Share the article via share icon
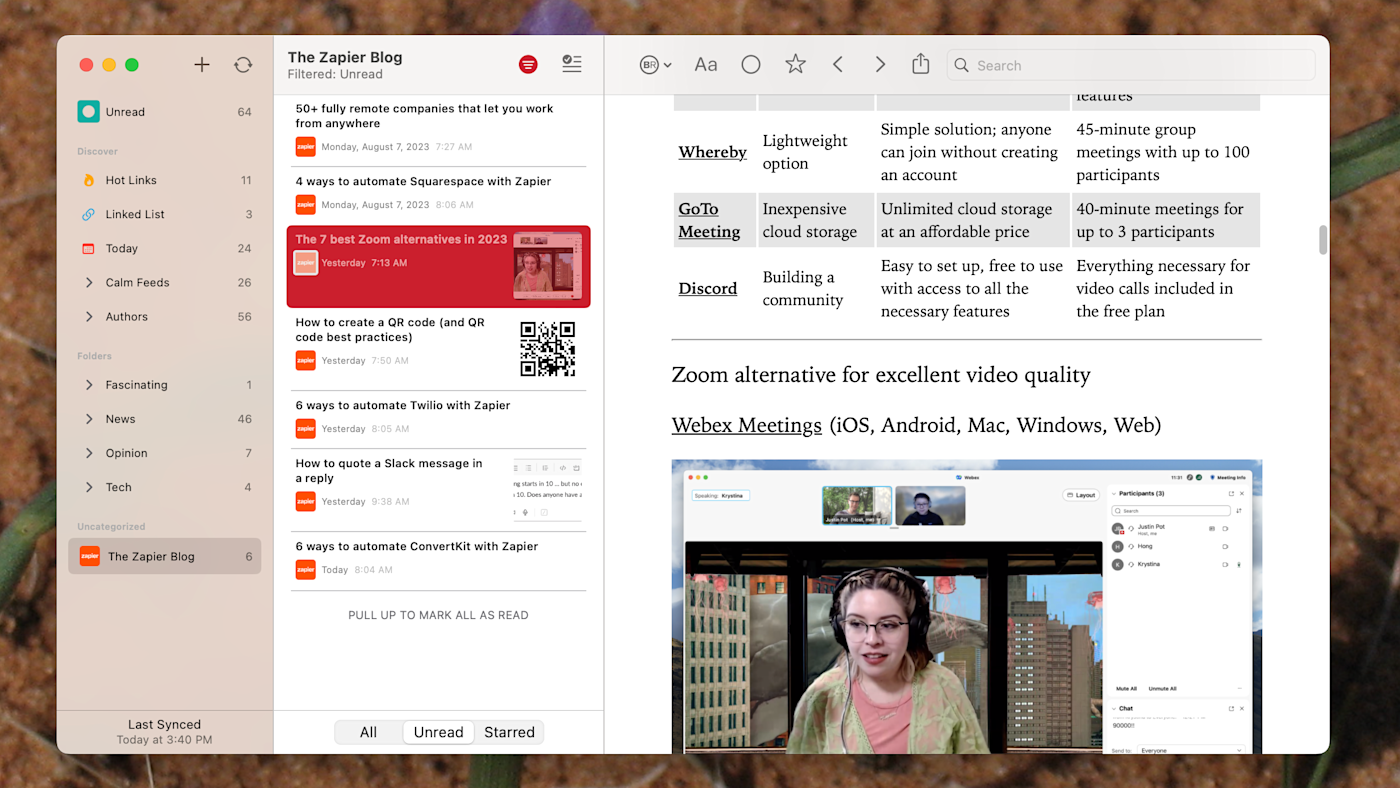 tap(921, 64)
